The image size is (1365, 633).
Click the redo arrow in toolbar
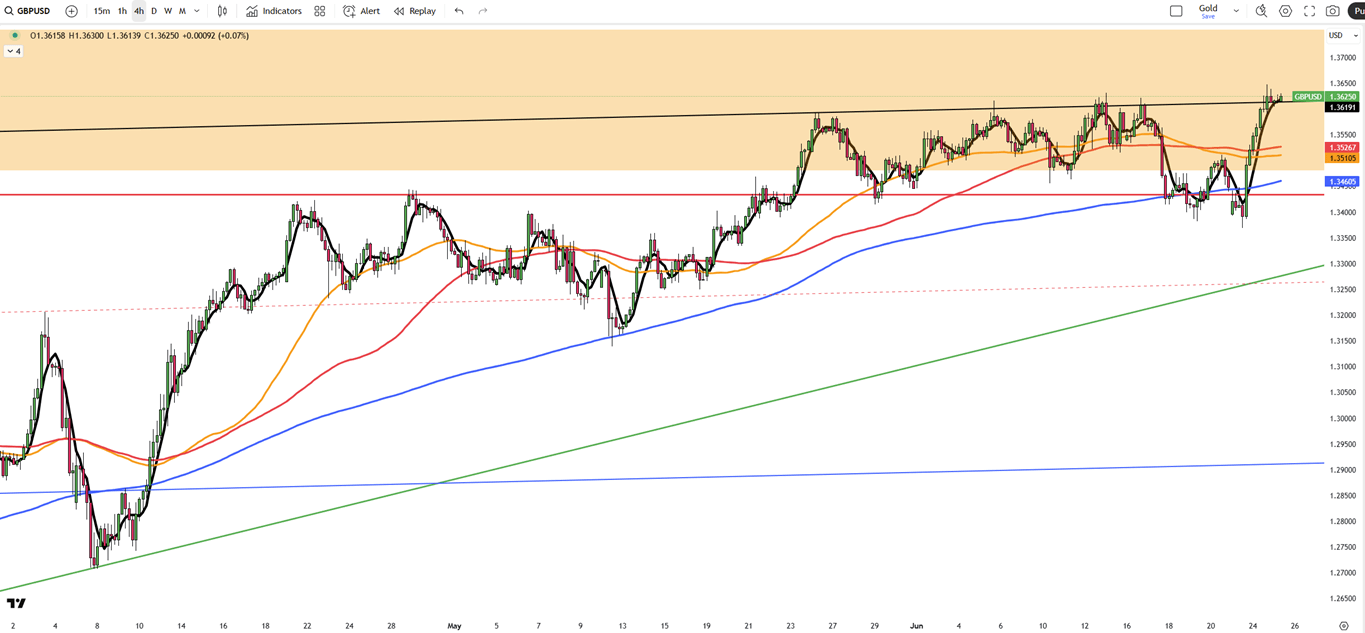[x=483, y=11]
